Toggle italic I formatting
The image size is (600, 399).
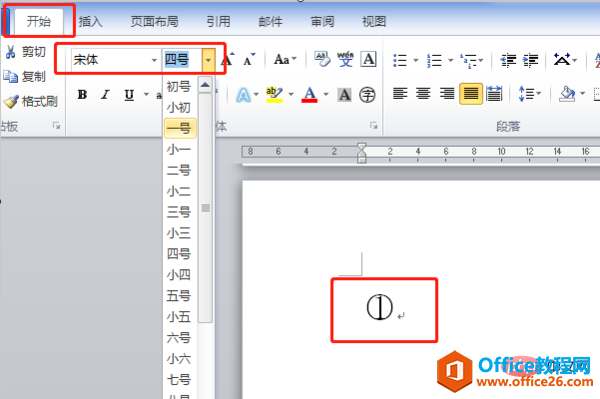[105, 94]
